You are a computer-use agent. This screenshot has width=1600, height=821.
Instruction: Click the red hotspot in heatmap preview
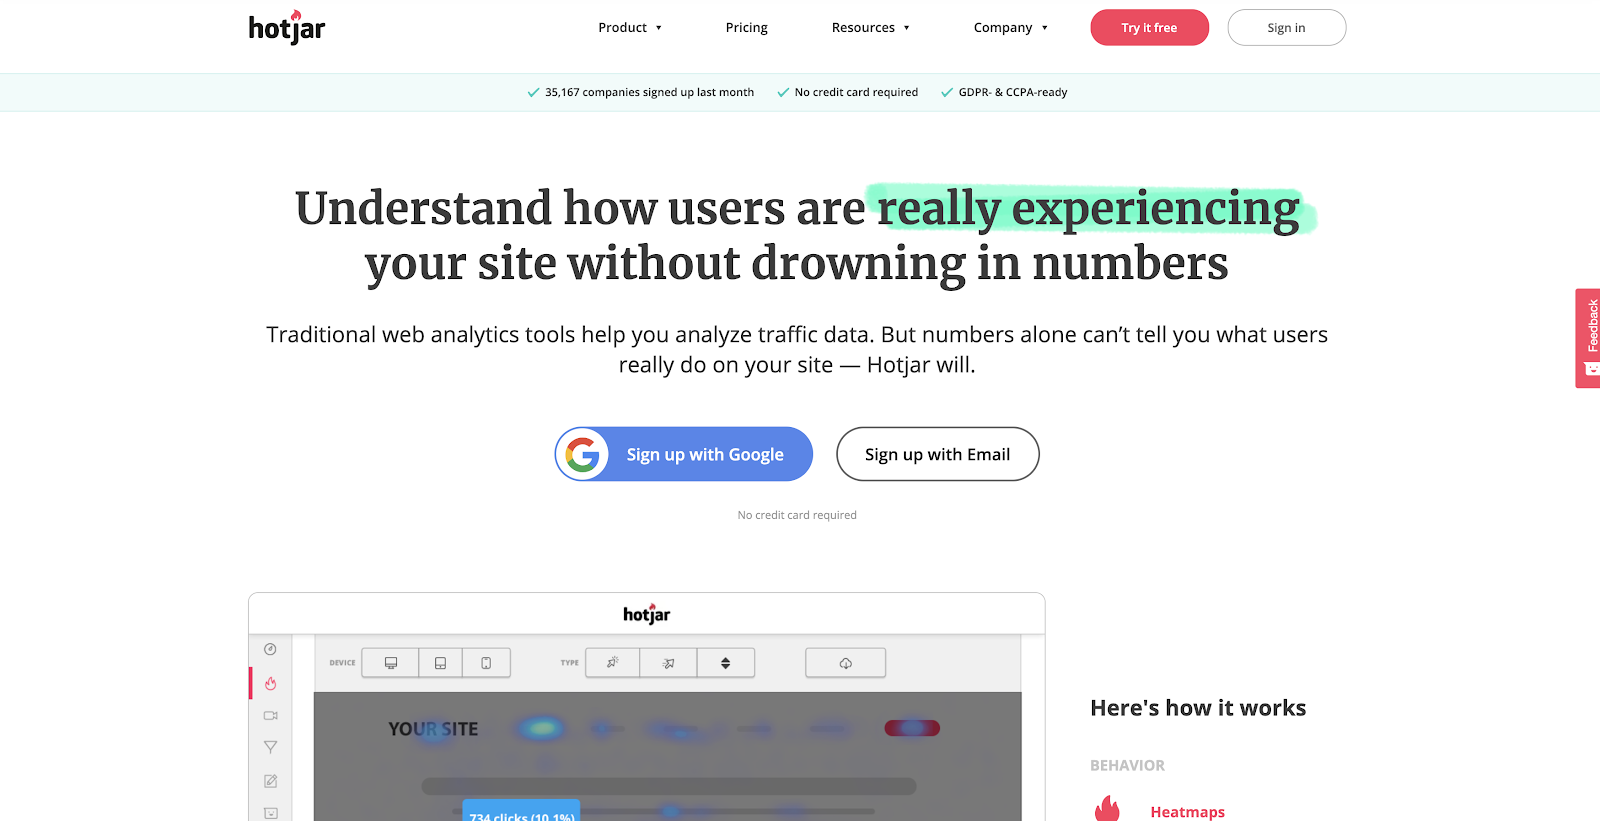tap(912, 728)
